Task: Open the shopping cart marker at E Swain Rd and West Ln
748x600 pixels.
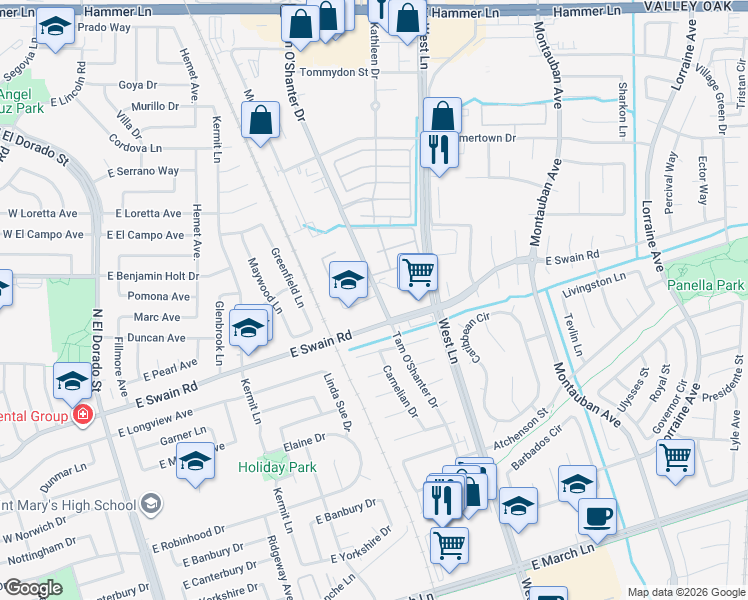Action: pyautogui.click(x=418, y=274)
